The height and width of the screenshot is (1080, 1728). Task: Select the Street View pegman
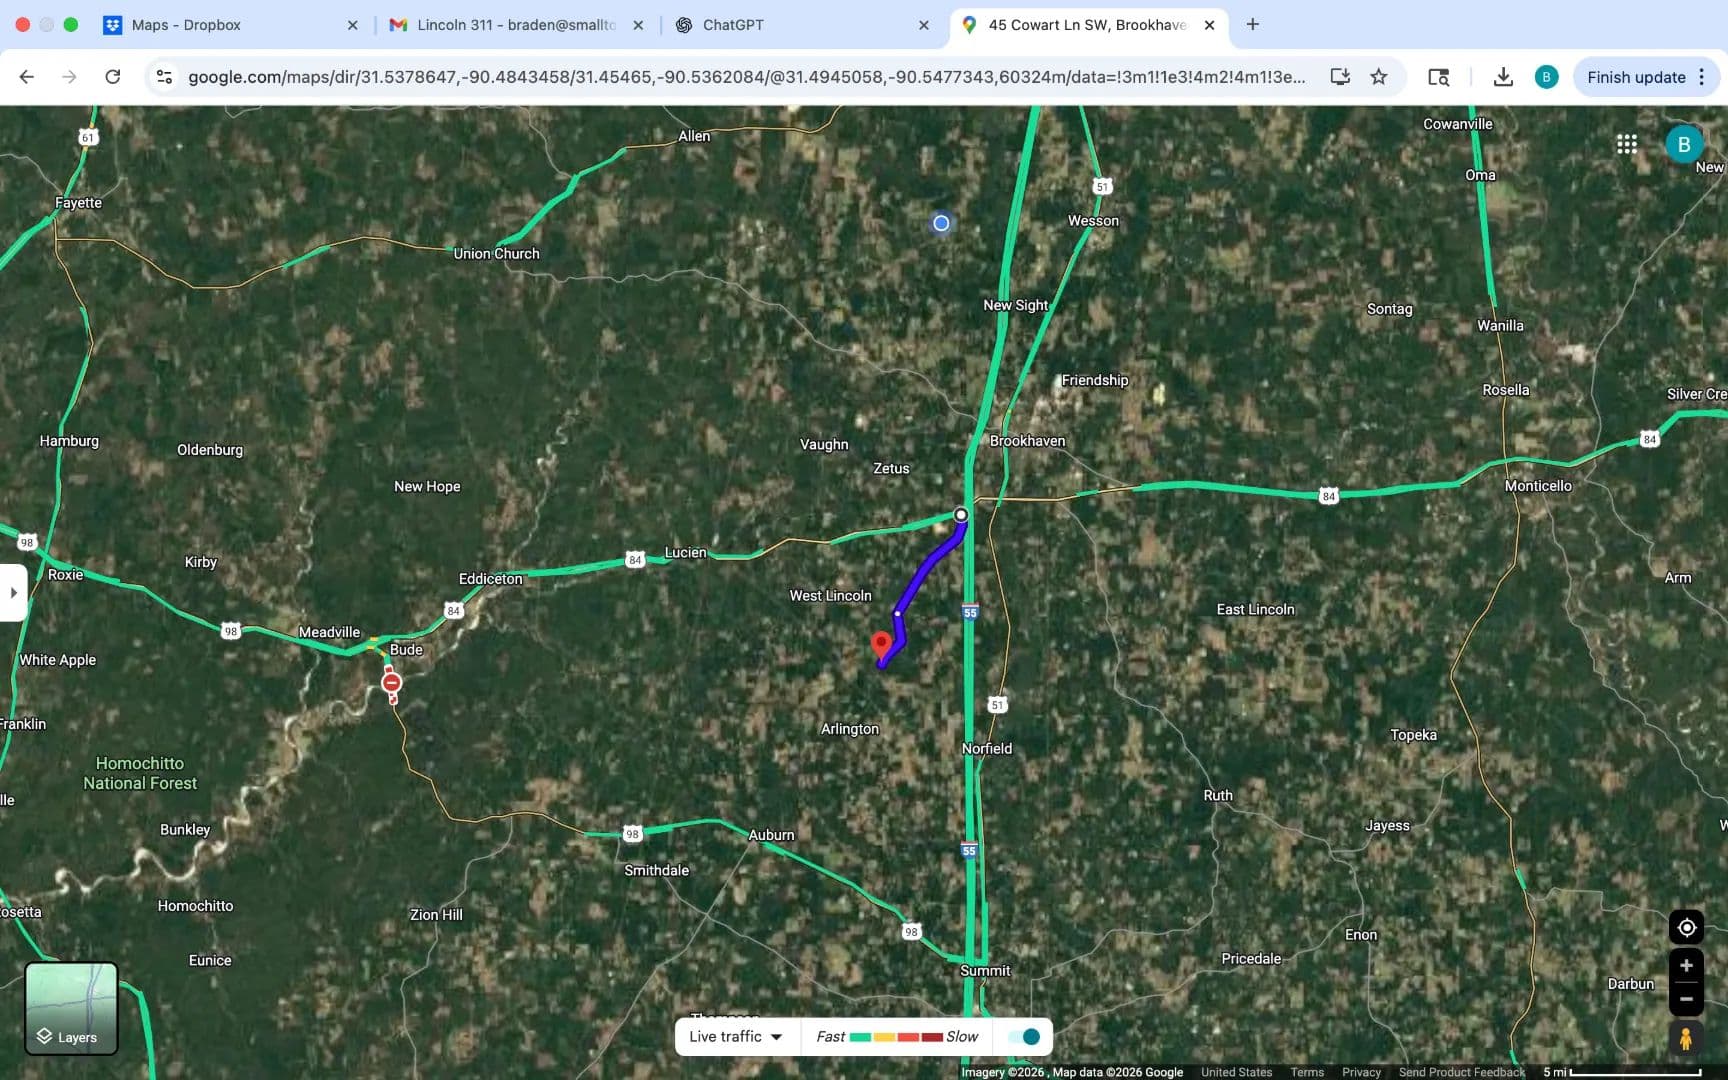pyautogui.click(x=1686, y=1038)
